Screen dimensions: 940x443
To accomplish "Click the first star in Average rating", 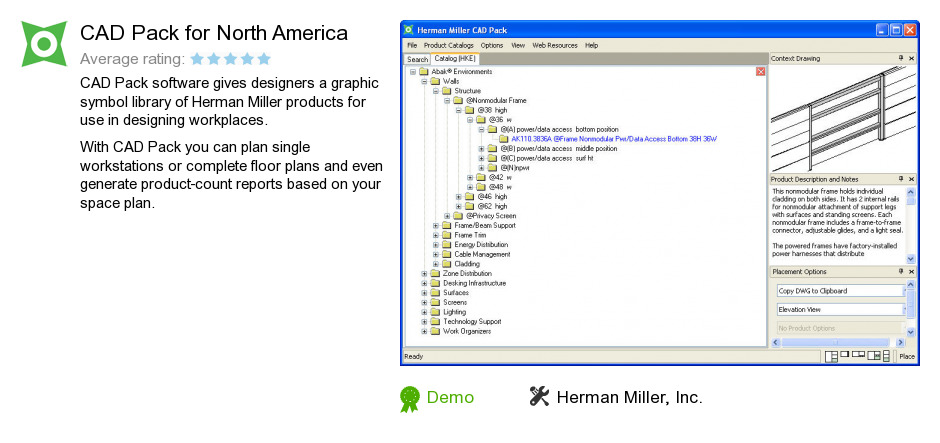I will click(197, 59).
